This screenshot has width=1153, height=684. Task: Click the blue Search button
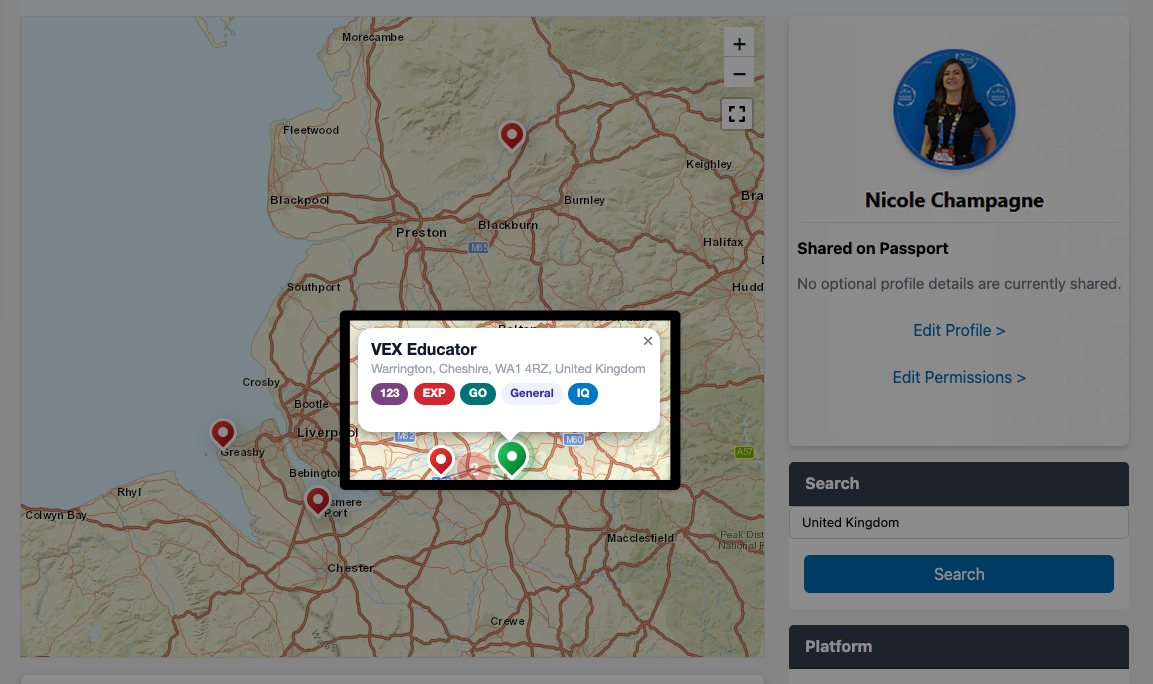tap(959, 574)
